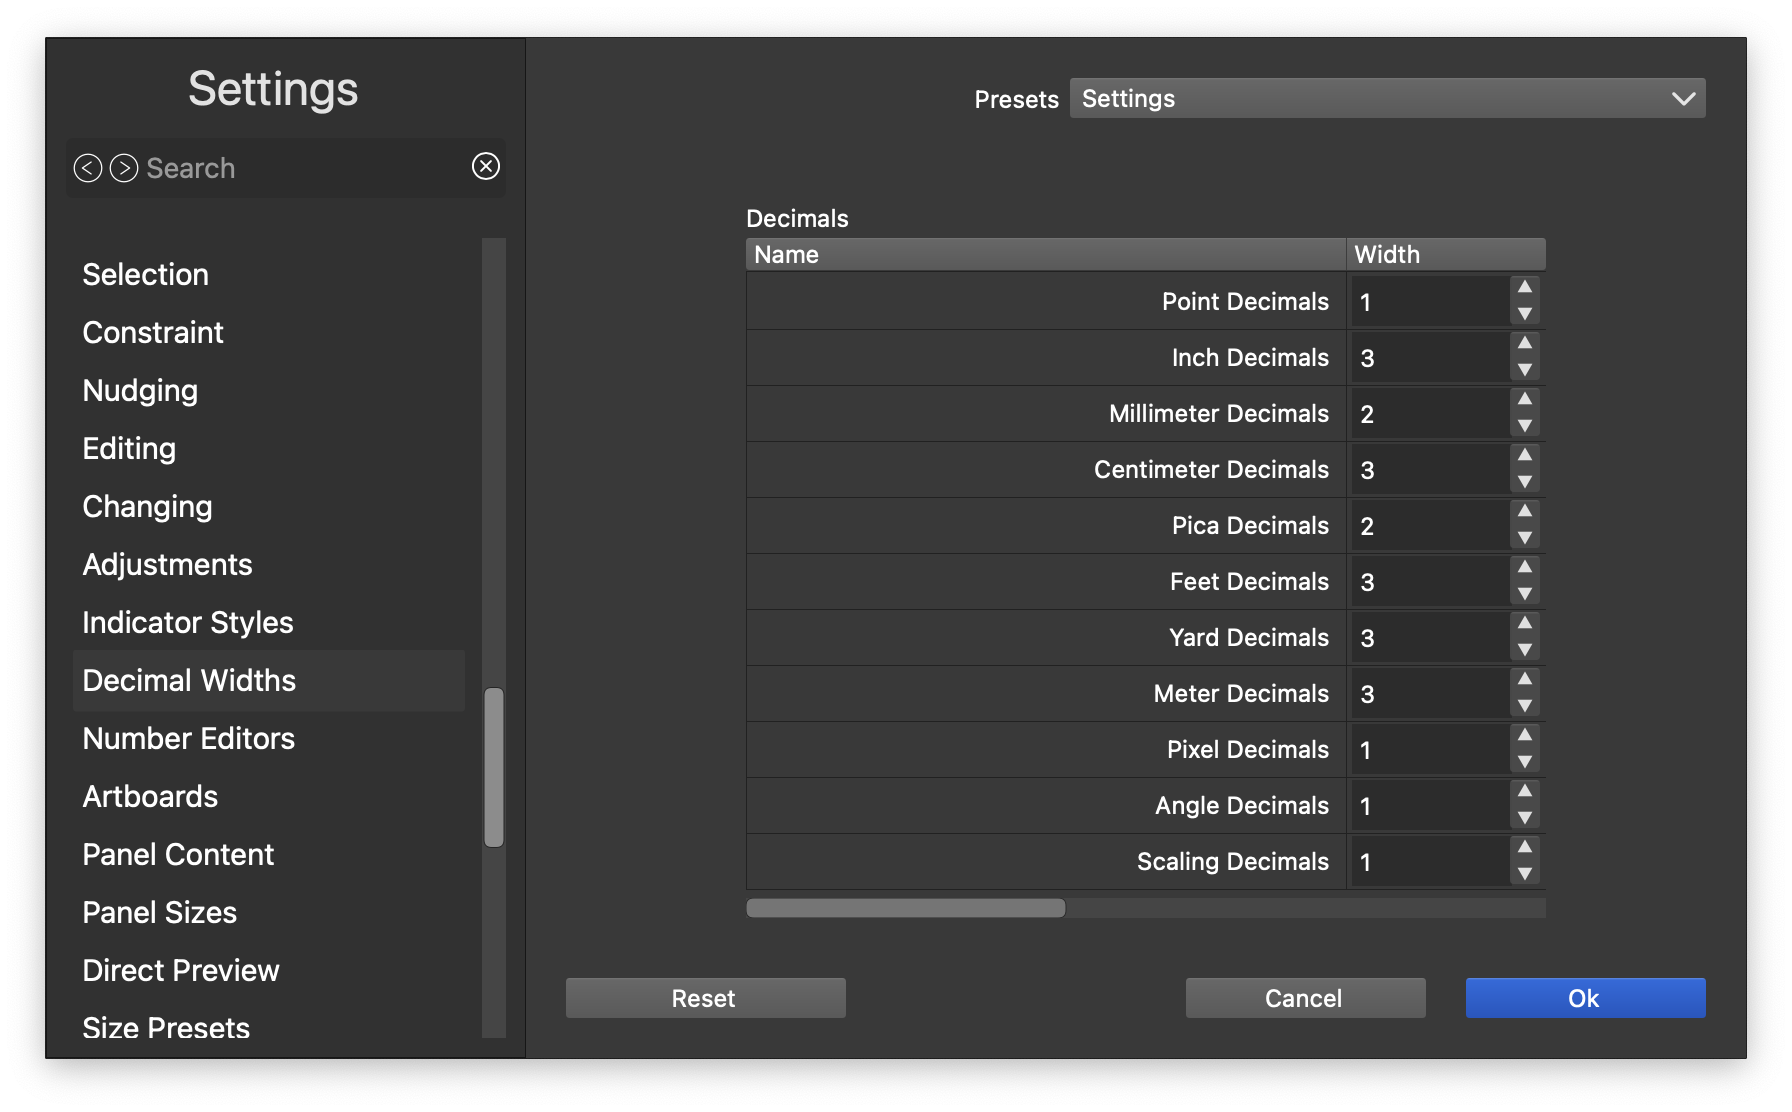The width and height of the screenshot is (1792, 1112).
Task: Increase Angle Decimals with up arrow
Action: tap(1525, 792)
